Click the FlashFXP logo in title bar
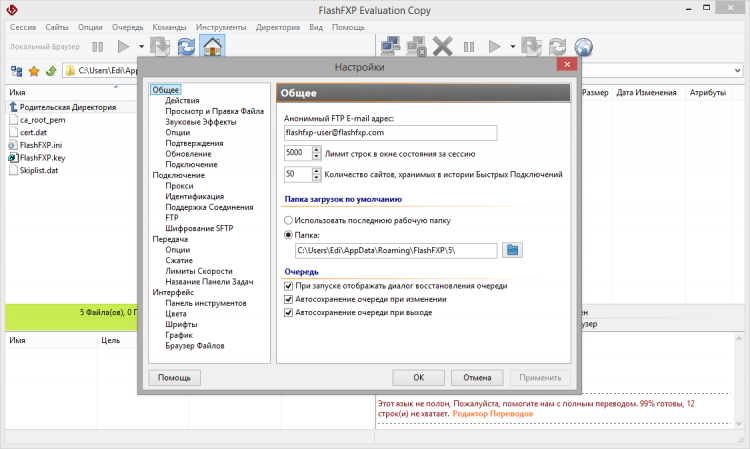Screen dimensions: 750x449 point(12,10)
